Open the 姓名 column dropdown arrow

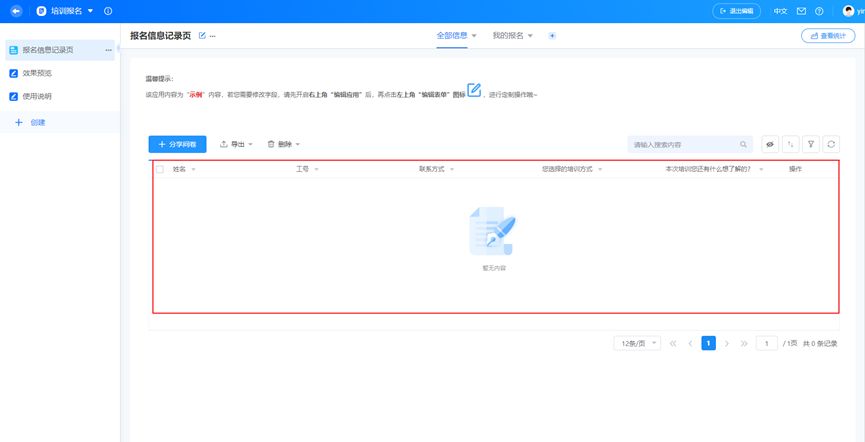(193, 169)
